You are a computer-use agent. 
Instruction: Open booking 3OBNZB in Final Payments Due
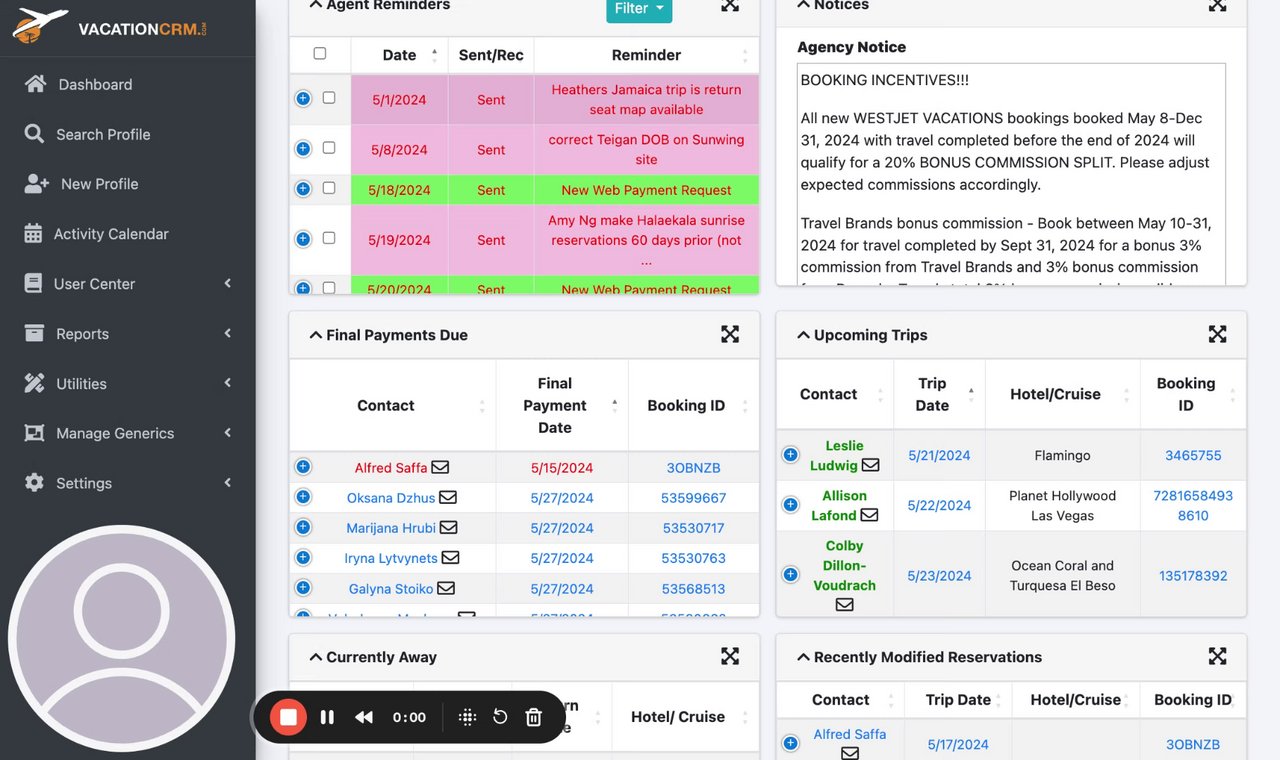693,468
